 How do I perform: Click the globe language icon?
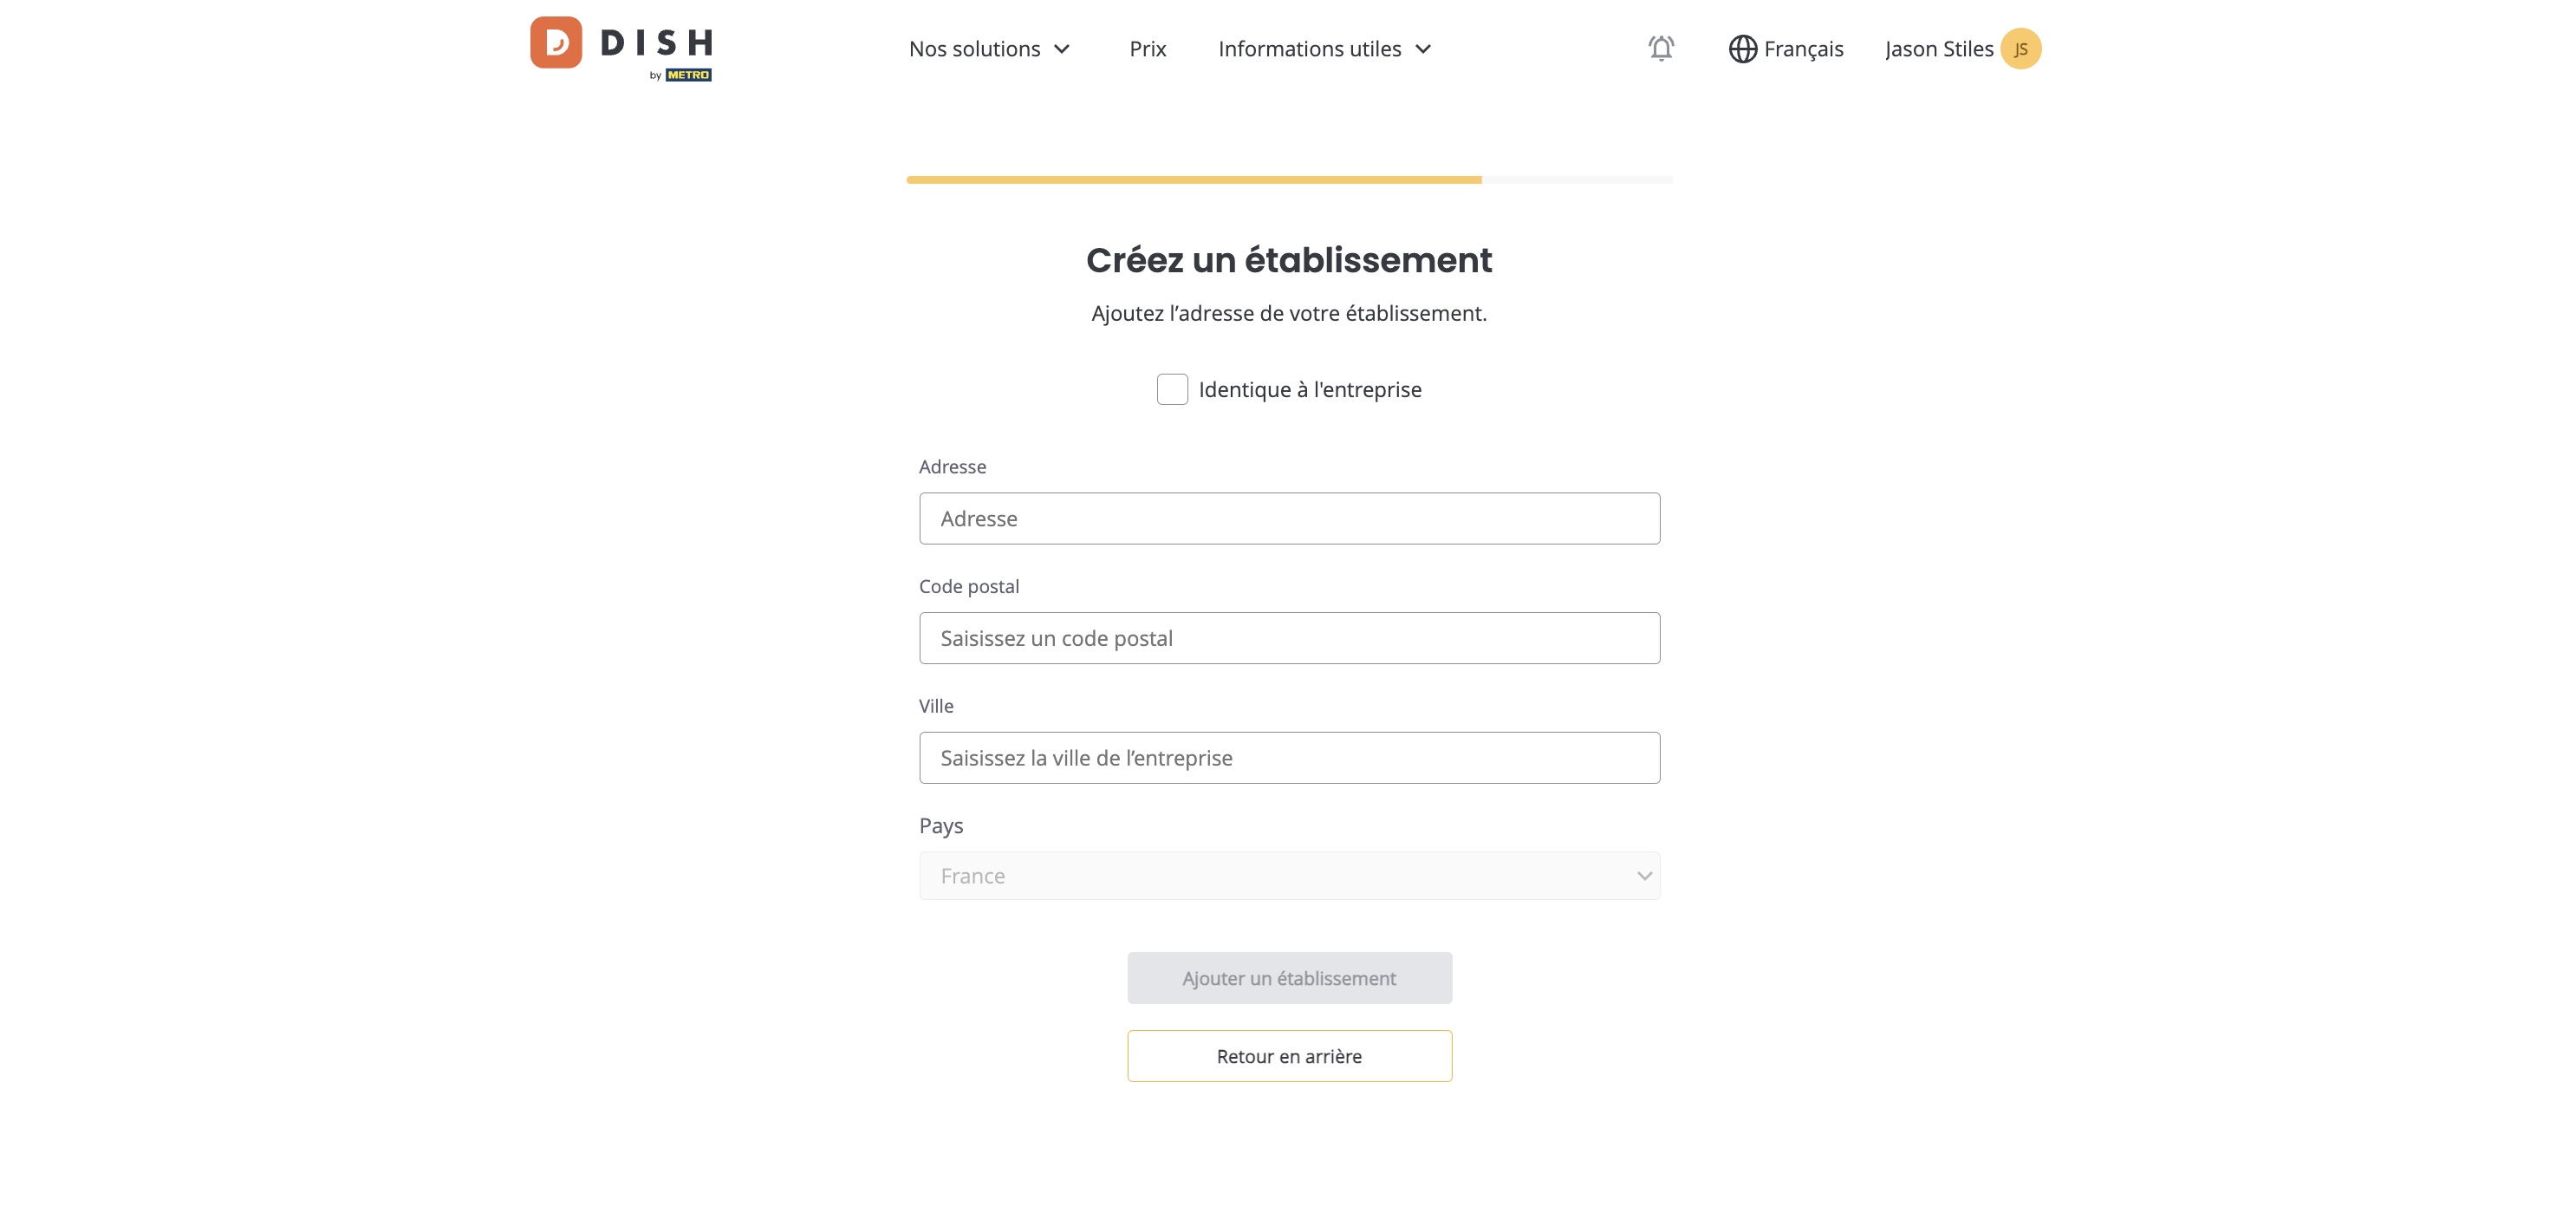(1743, 49)
